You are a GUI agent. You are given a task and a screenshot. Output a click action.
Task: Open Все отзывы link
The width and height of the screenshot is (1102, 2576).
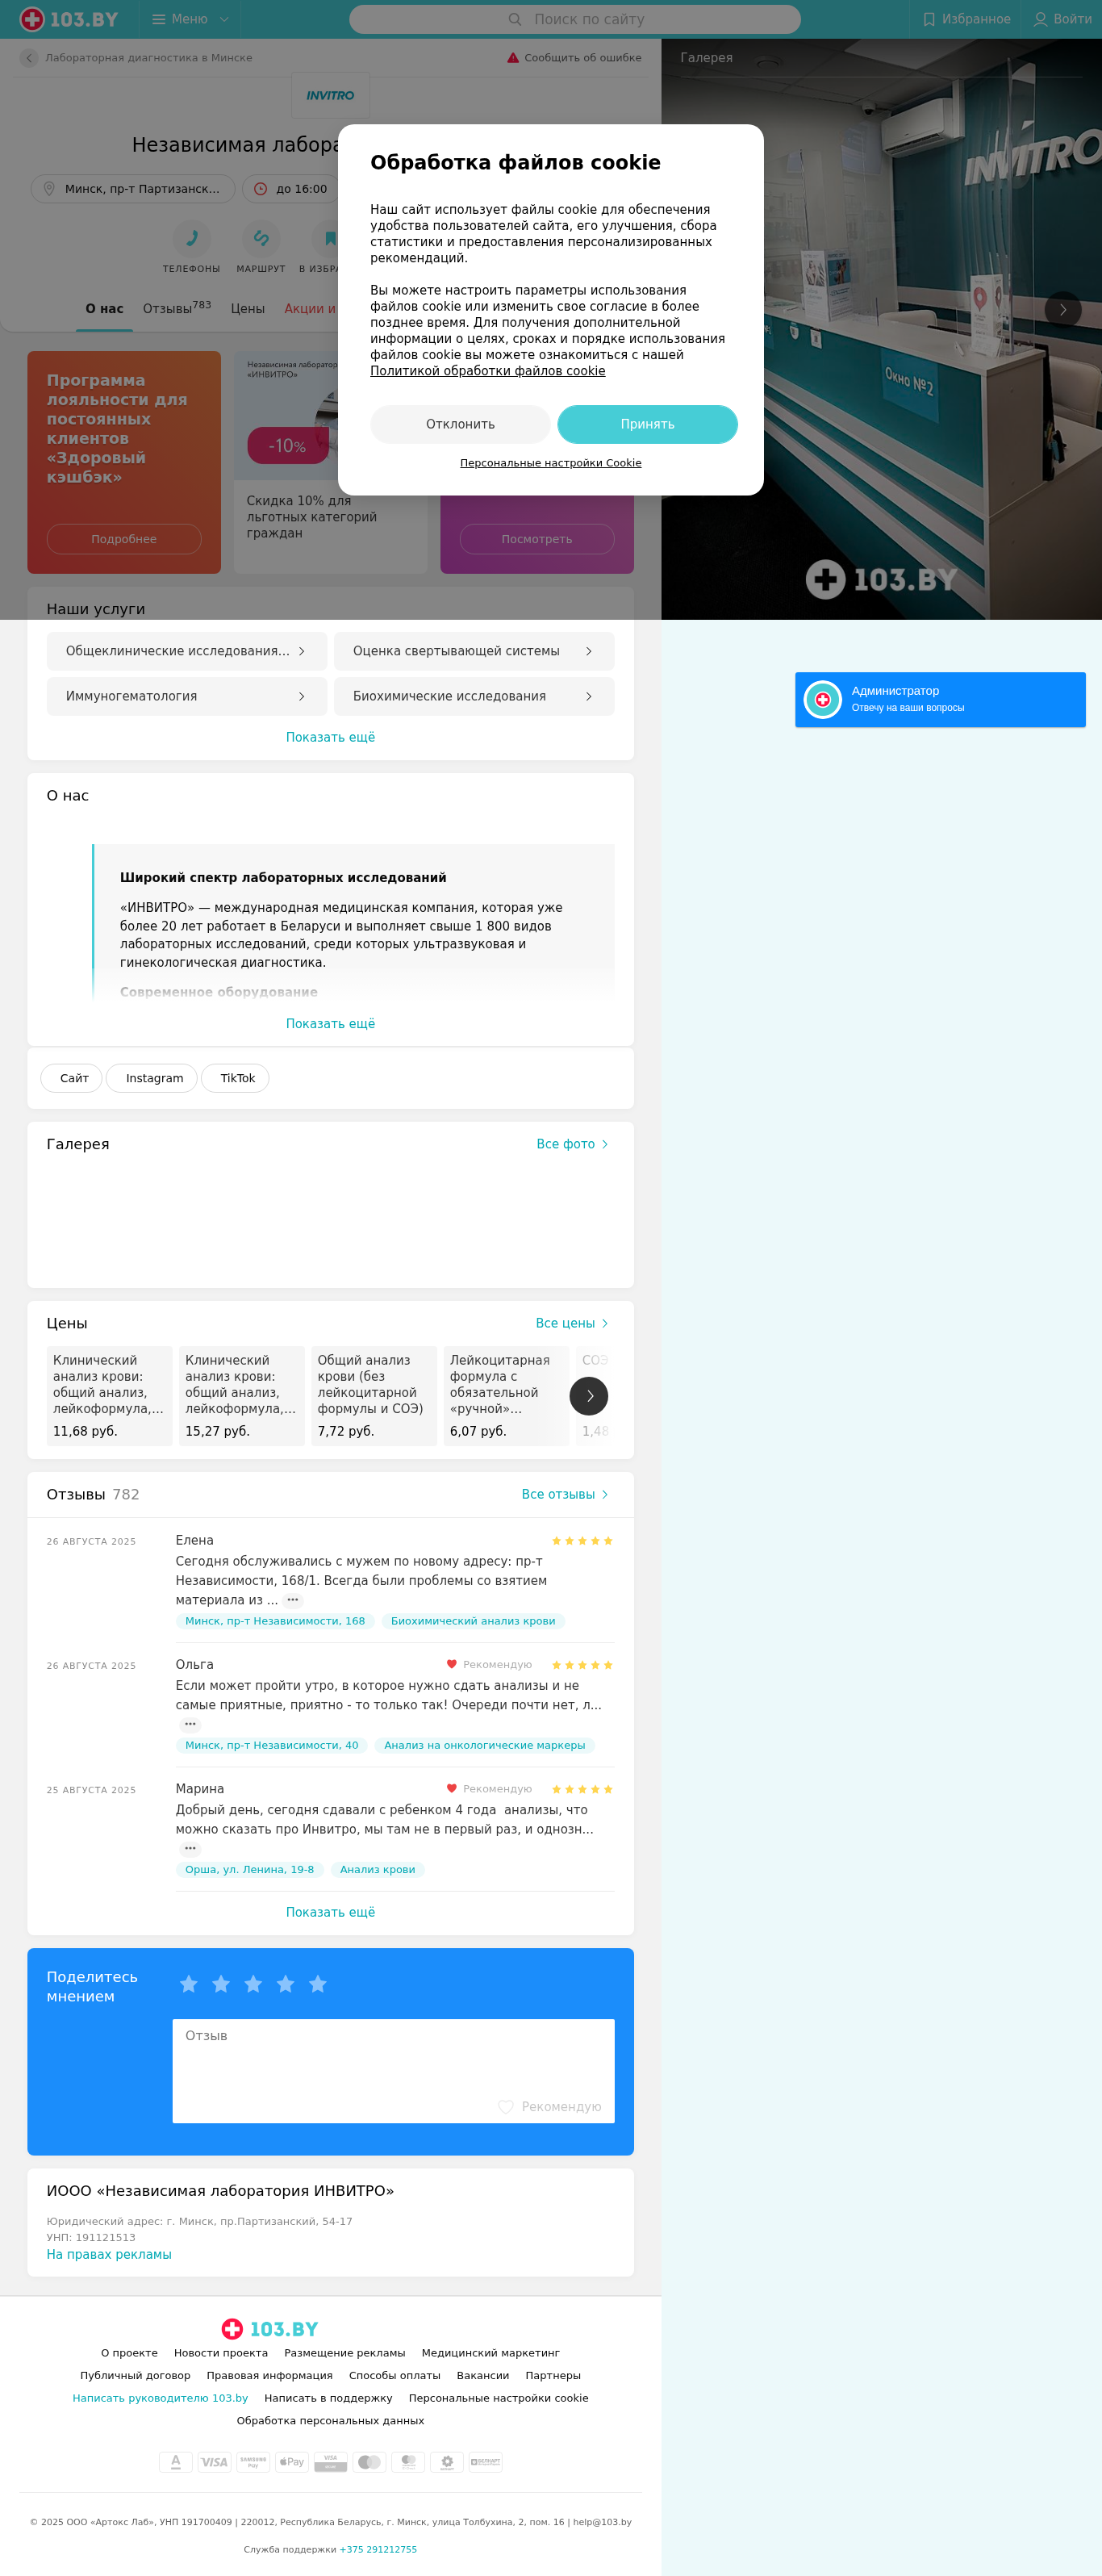[565, 1494]
